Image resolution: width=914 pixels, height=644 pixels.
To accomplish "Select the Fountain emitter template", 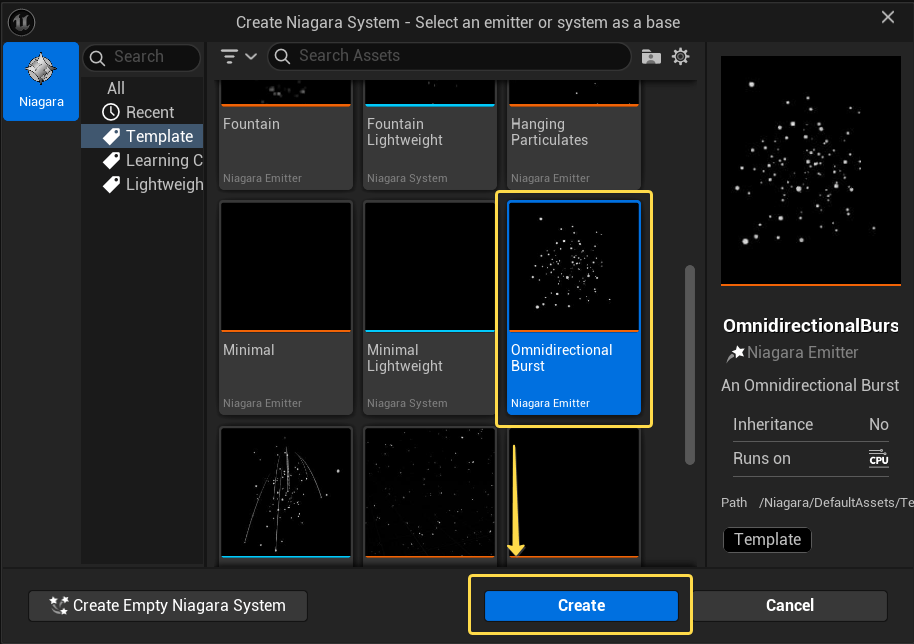I will [x=286, y=134].
